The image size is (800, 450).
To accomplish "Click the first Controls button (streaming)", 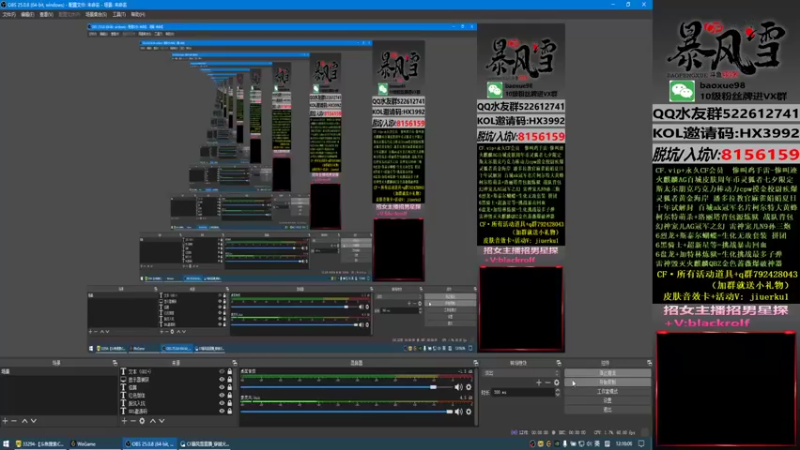I will point(607,373).
